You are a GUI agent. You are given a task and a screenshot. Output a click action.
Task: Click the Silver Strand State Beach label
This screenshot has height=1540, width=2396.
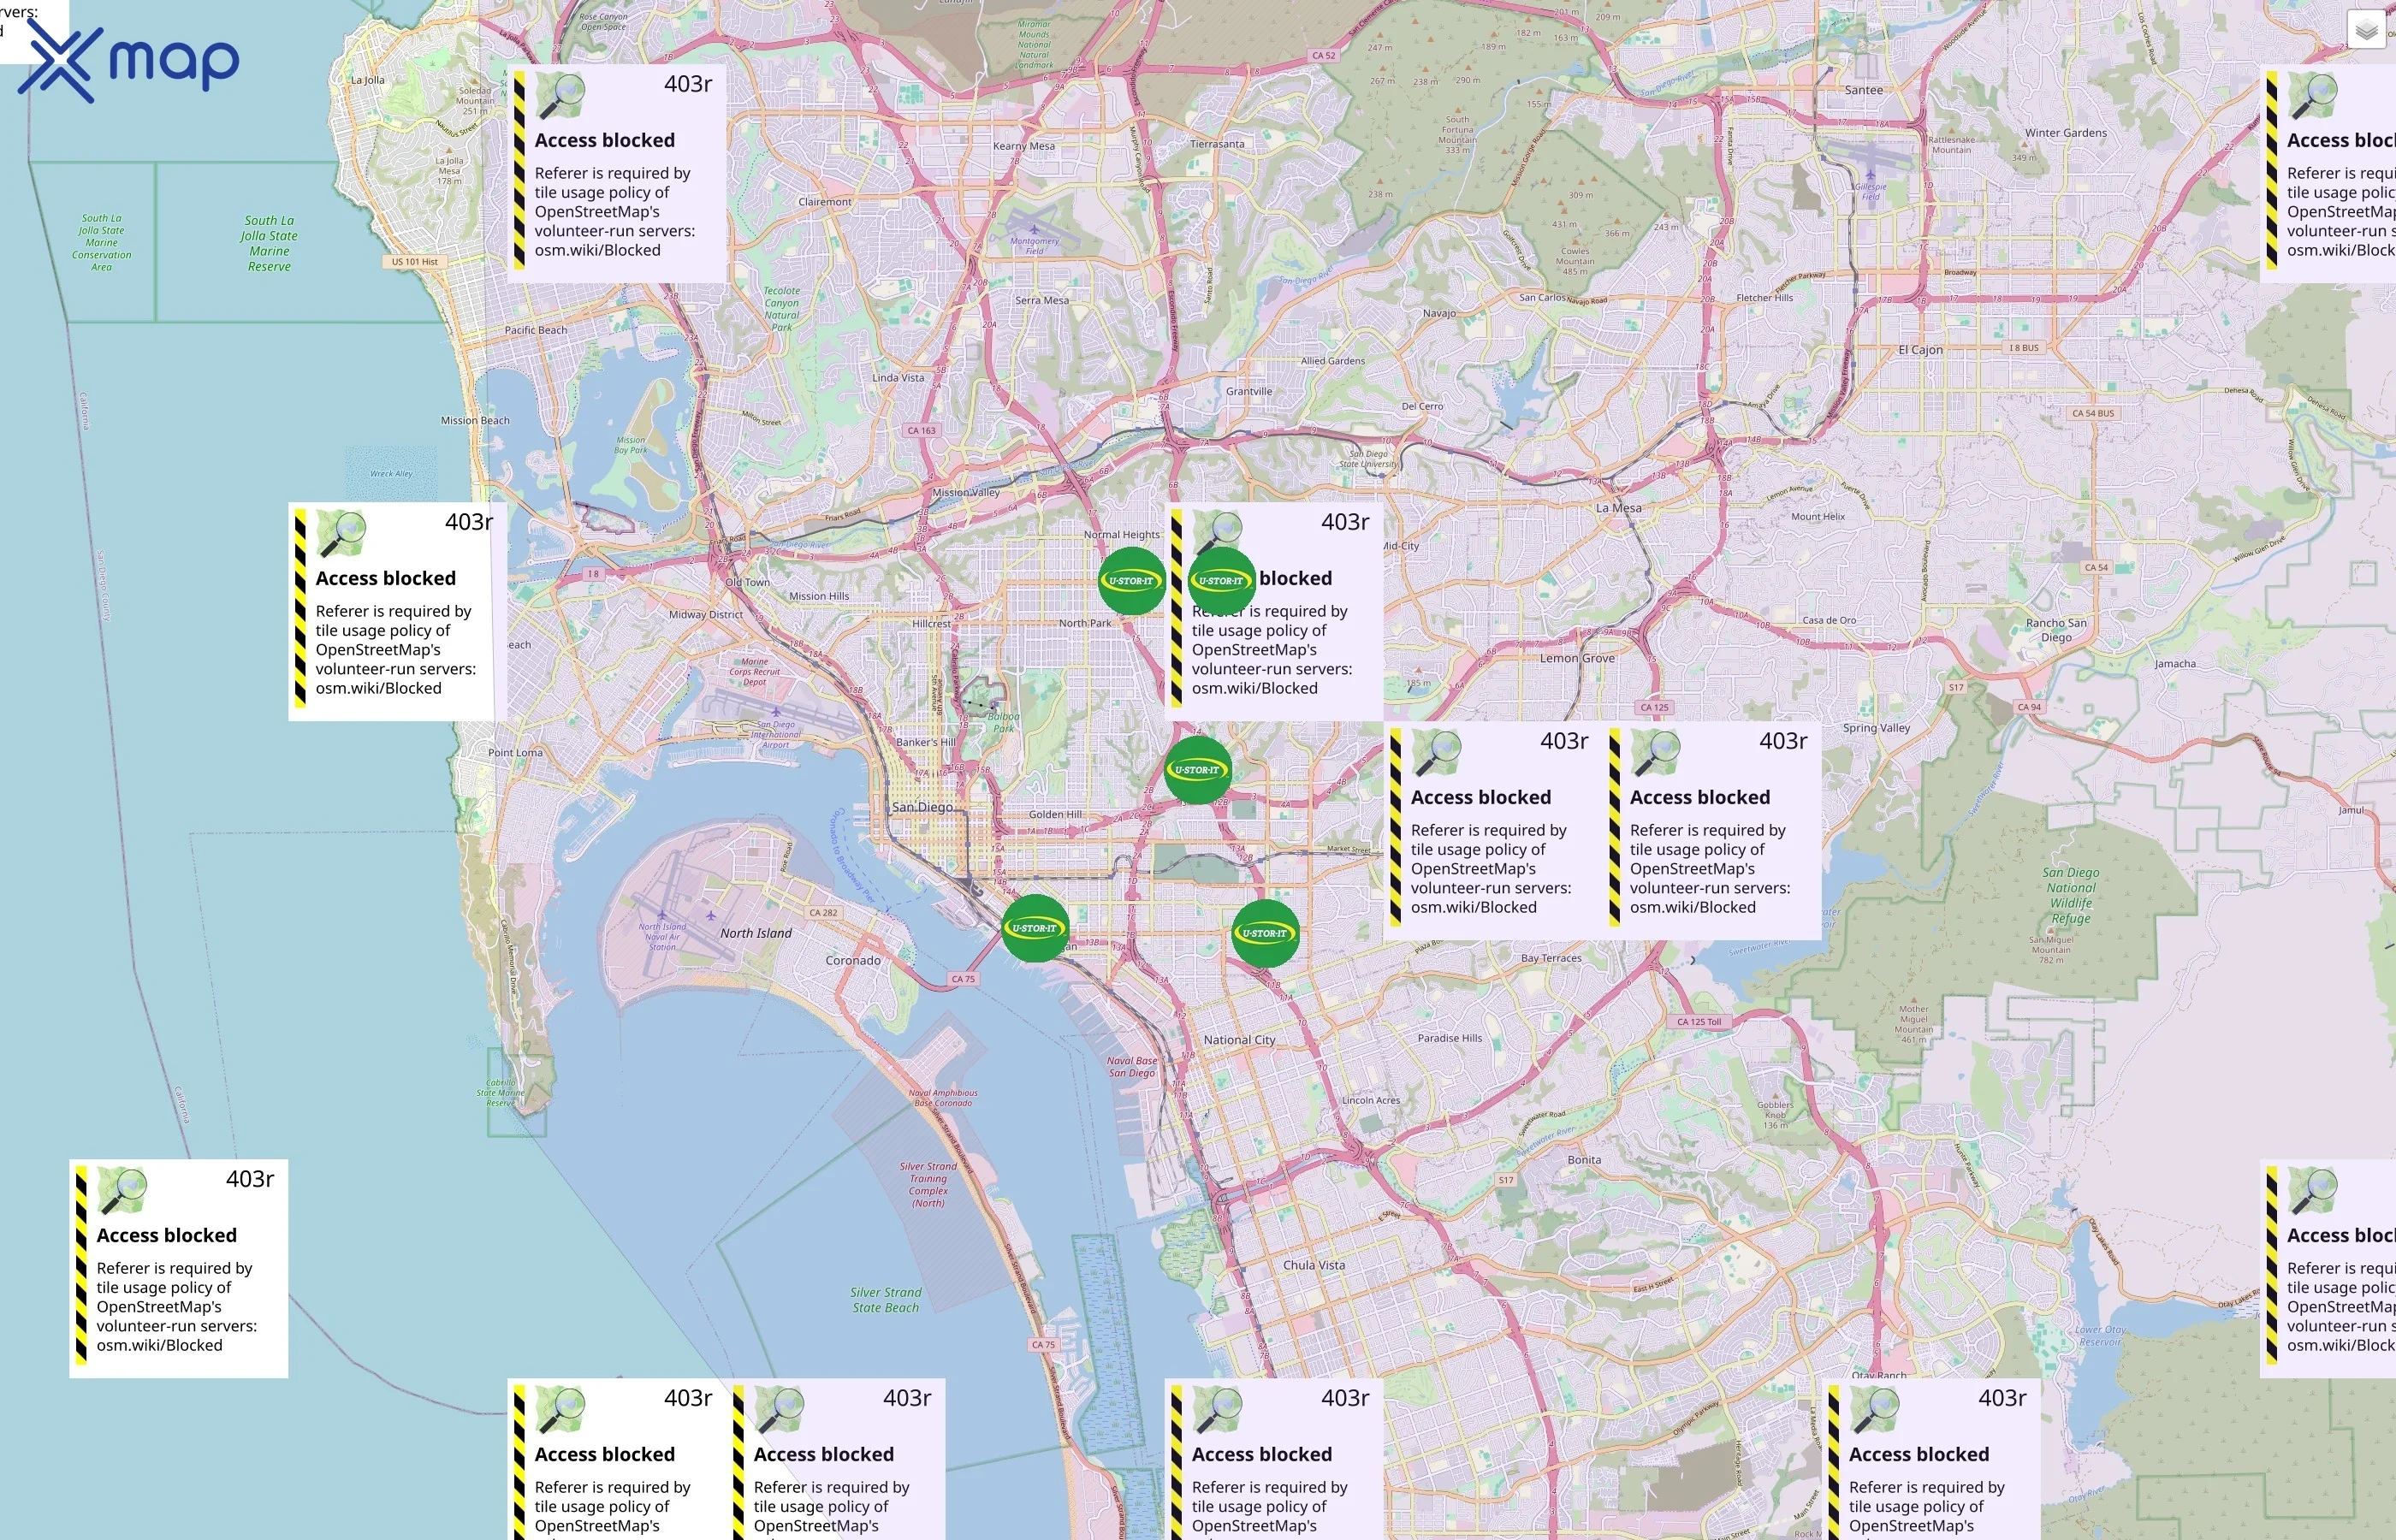coord(886,1300)
